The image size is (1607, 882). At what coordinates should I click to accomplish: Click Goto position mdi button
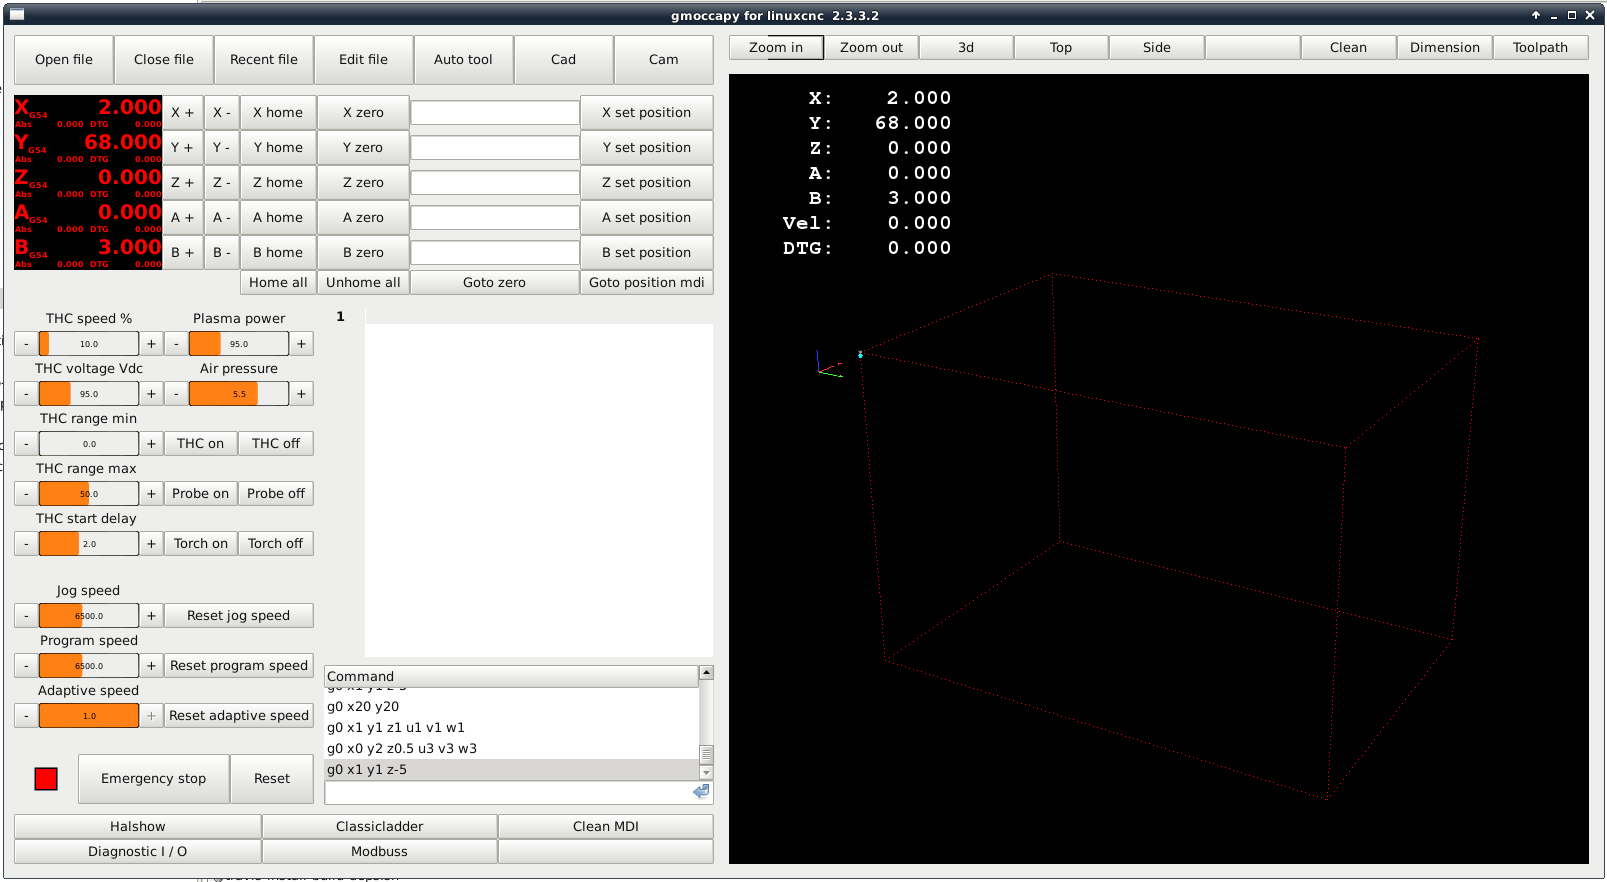pyautogui.click(x=647, y=283)
